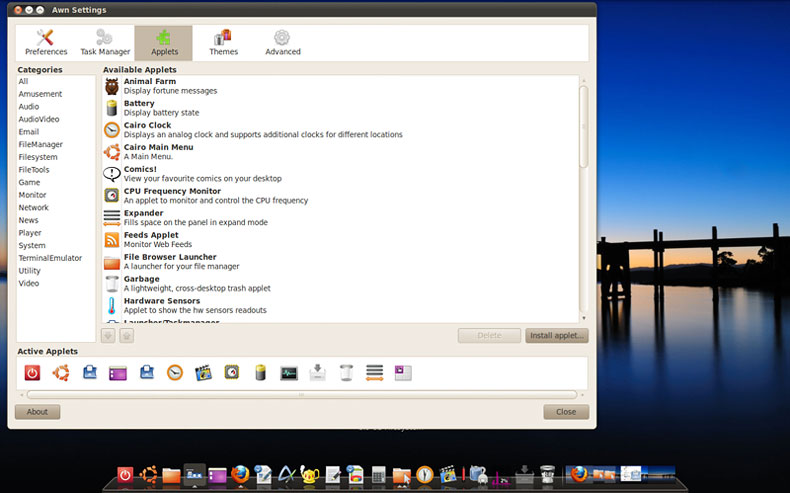Click the up arrow button below the applet list
The image size is (790, 493).
coord(126,335)
